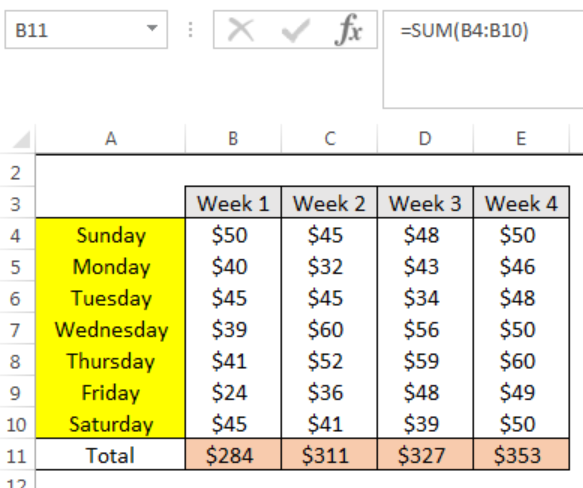Expand the Name Box dropdown arrow
Viewport: 583px width, 488px height.
click(152, 28)
